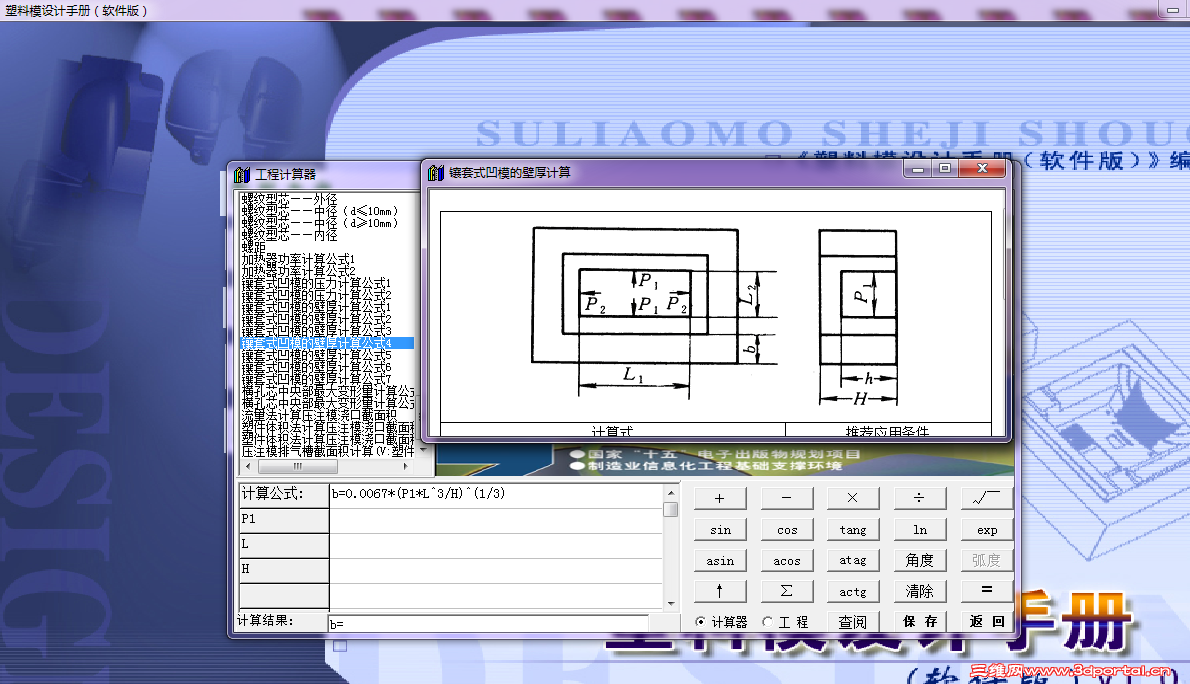Image resolution: width=1190 pixels, height=684 pixels.
Task: Click the multiplication × button
Action: point(853,497)
